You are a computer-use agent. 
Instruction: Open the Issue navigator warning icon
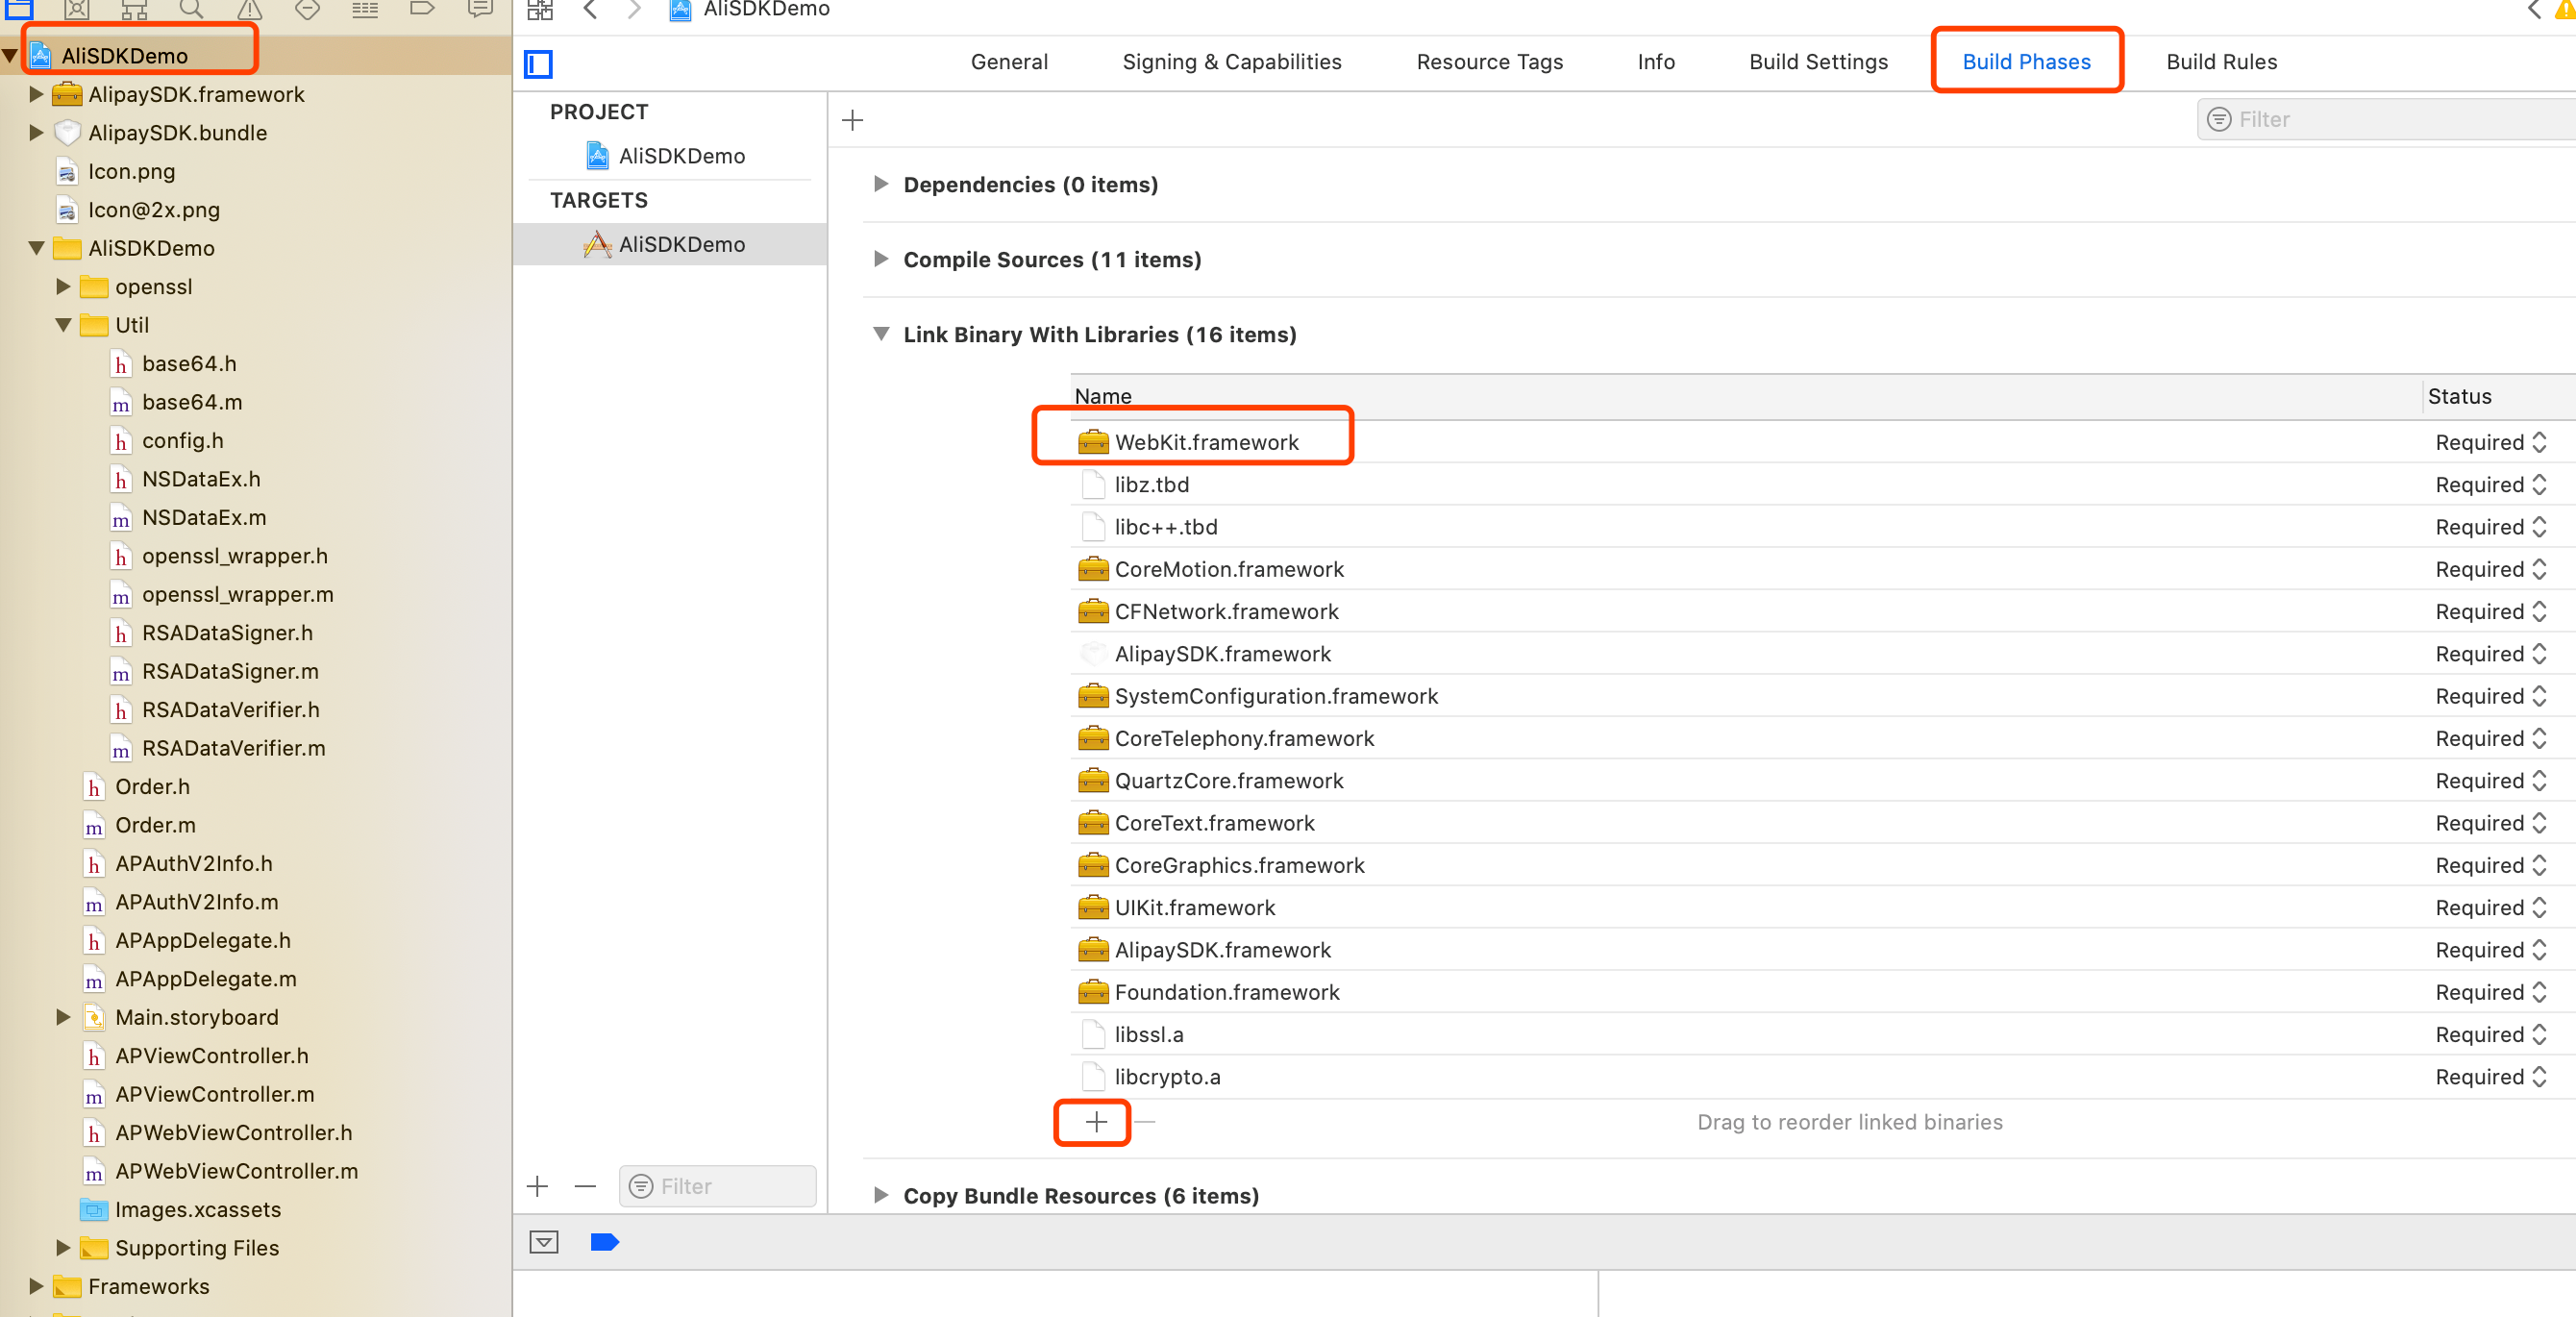click(x=249, y=10)
